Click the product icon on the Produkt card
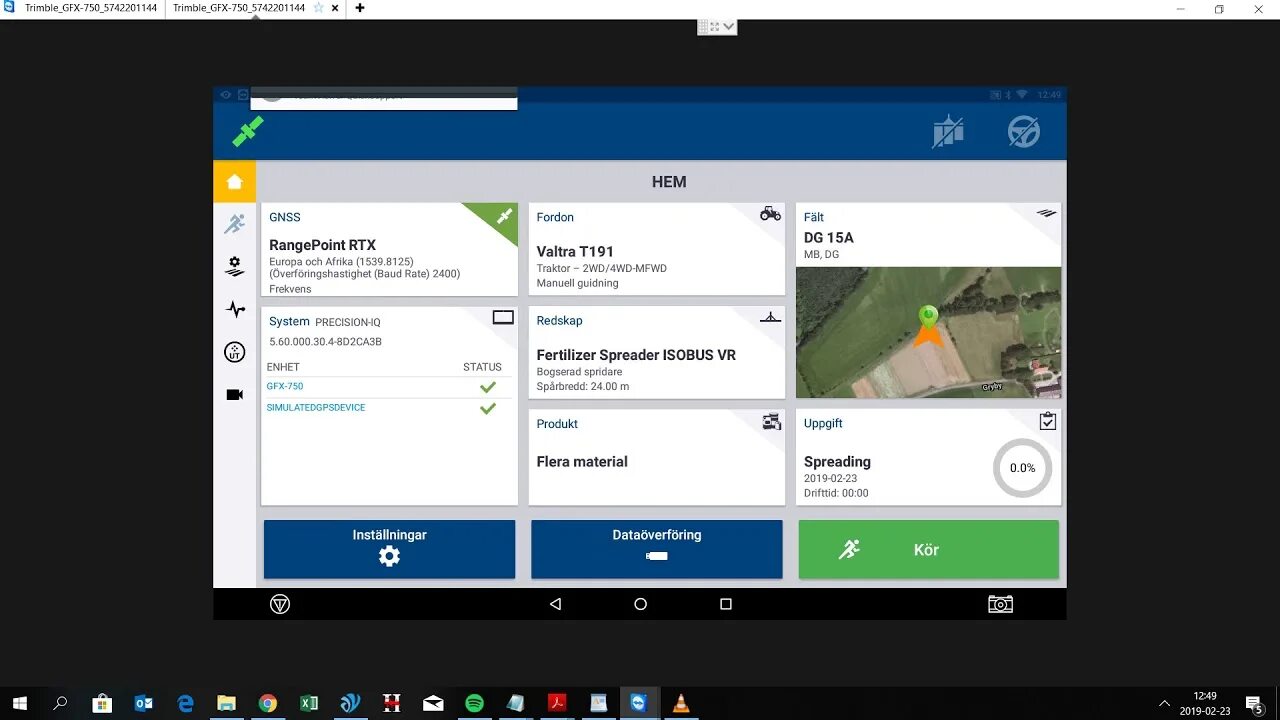The image size is (1280, 720). pyautogui.click(x=771, y=421)
